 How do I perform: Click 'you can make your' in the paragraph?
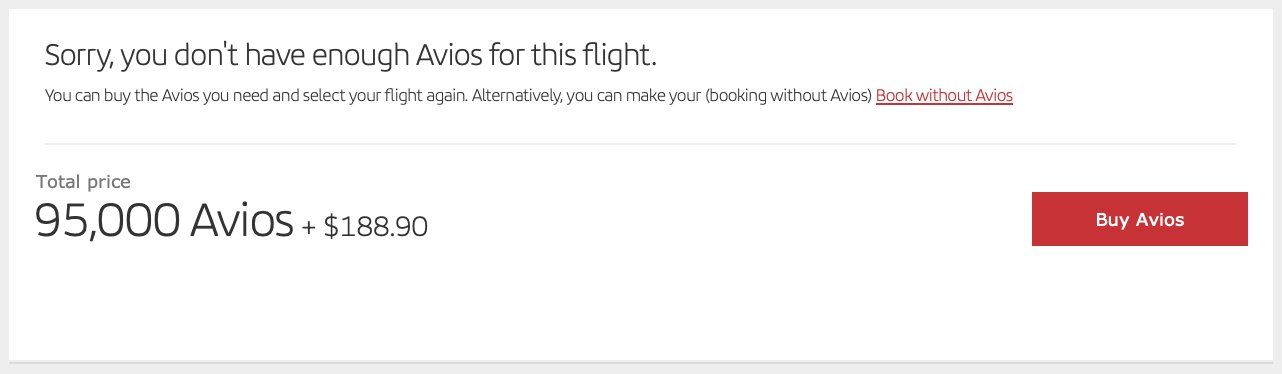(x=634, y=96)
